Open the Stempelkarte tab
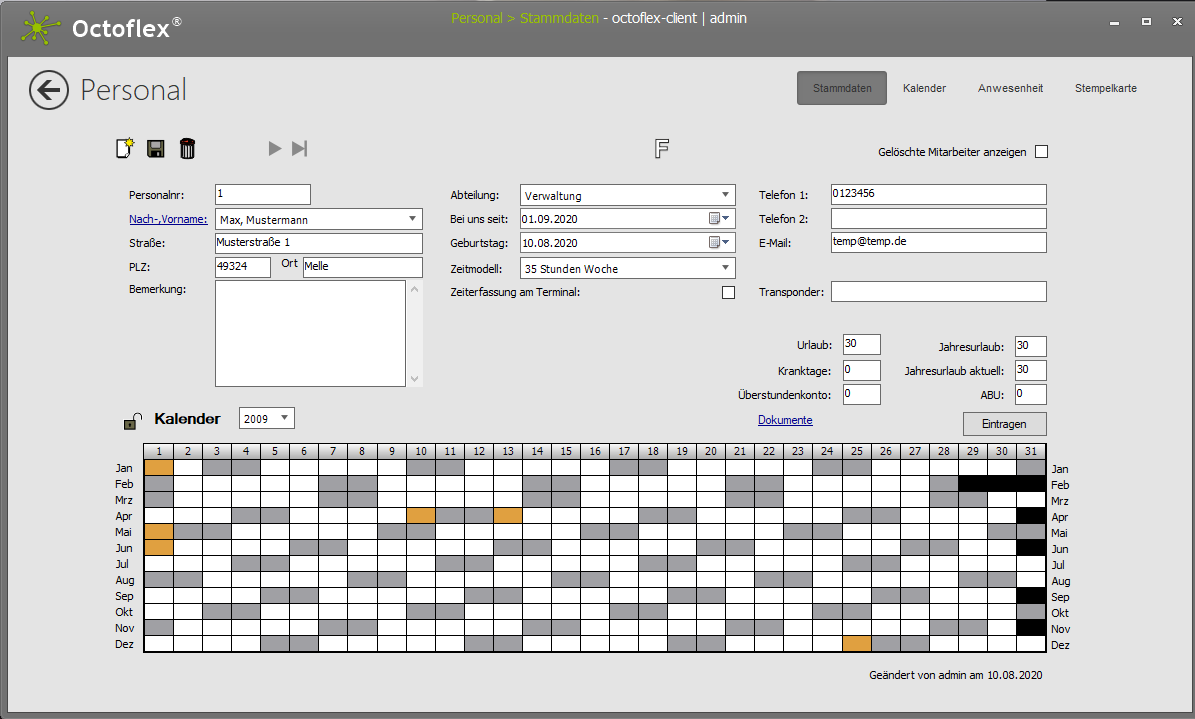 pyautogui.click(x=1105, y=88)
